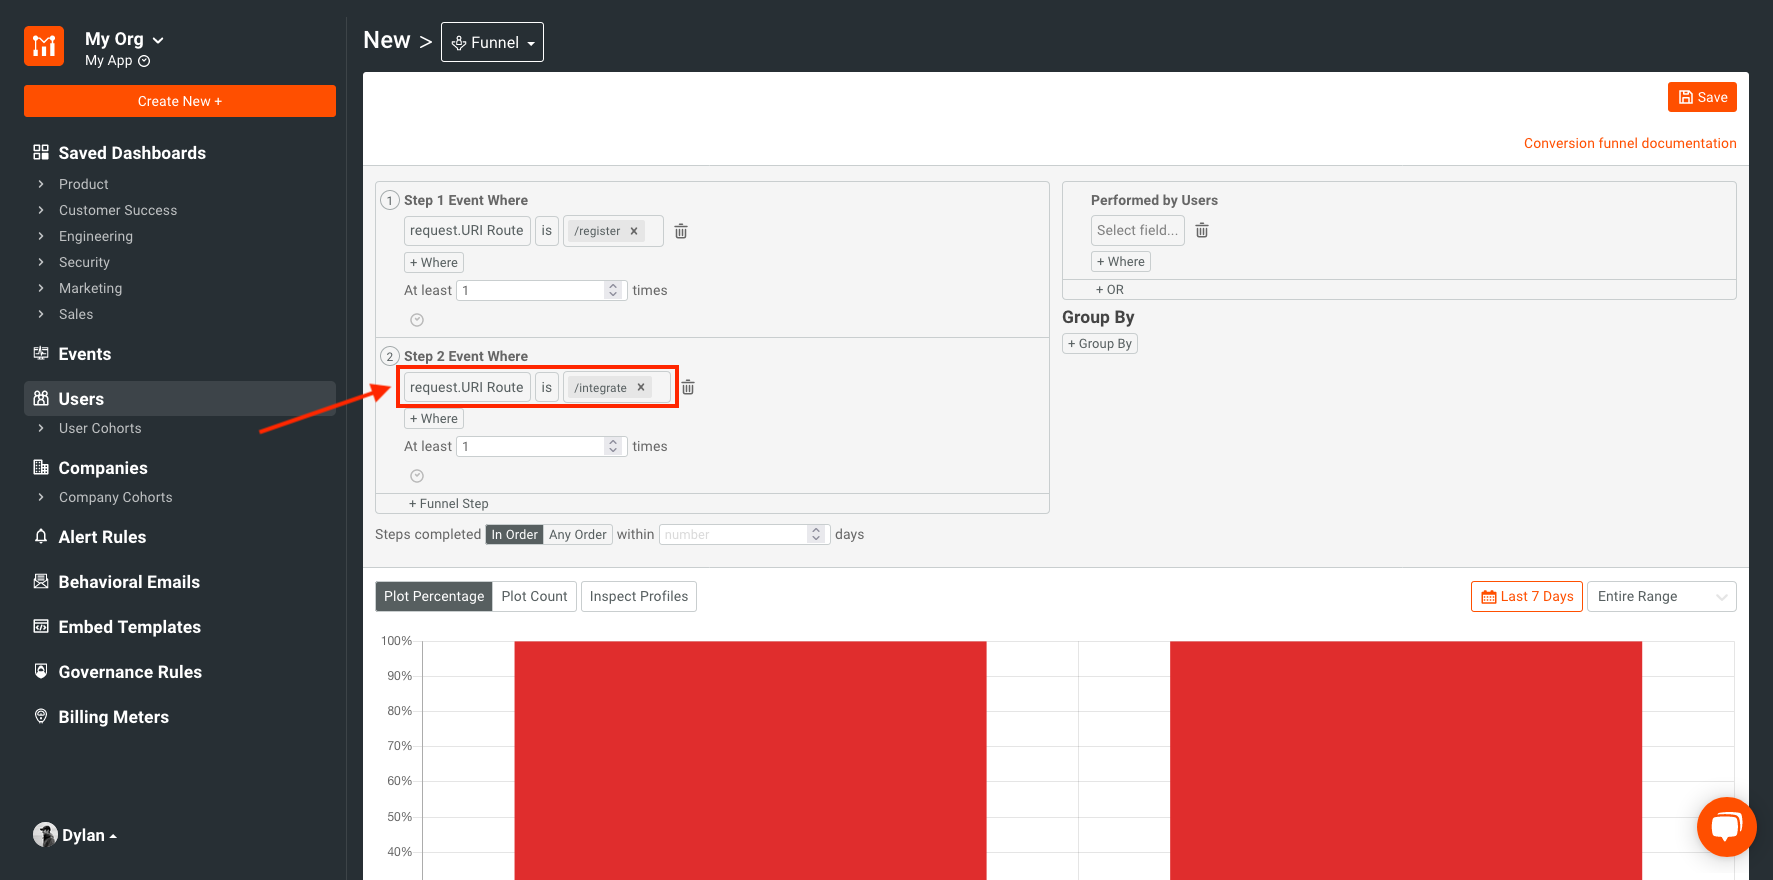Screen dimensions: 1773x880
Task: Click Dylan's profile avatar
Action: [x=45, y=835]
